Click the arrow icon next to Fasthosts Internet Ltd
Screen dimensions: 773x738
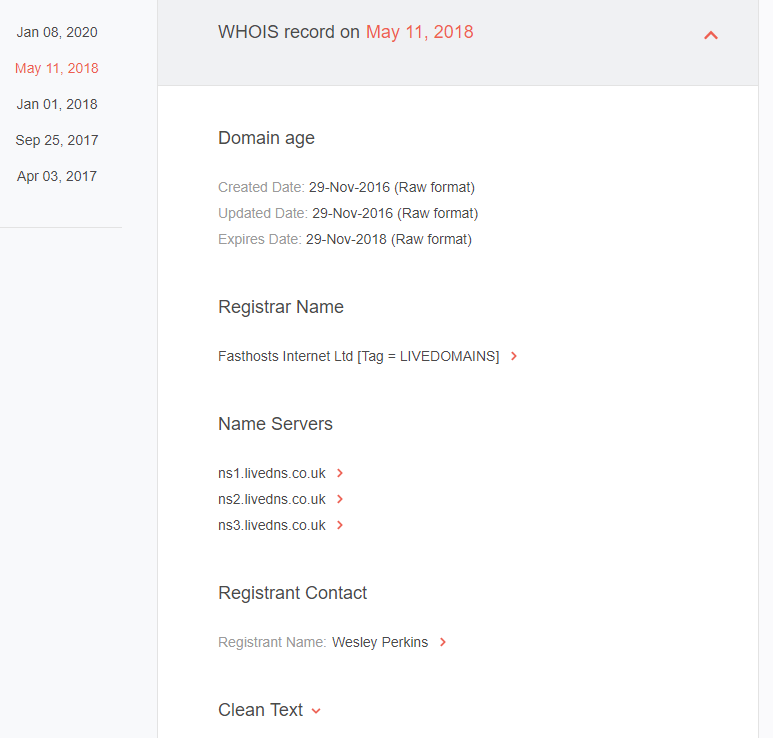click(514, 356)
